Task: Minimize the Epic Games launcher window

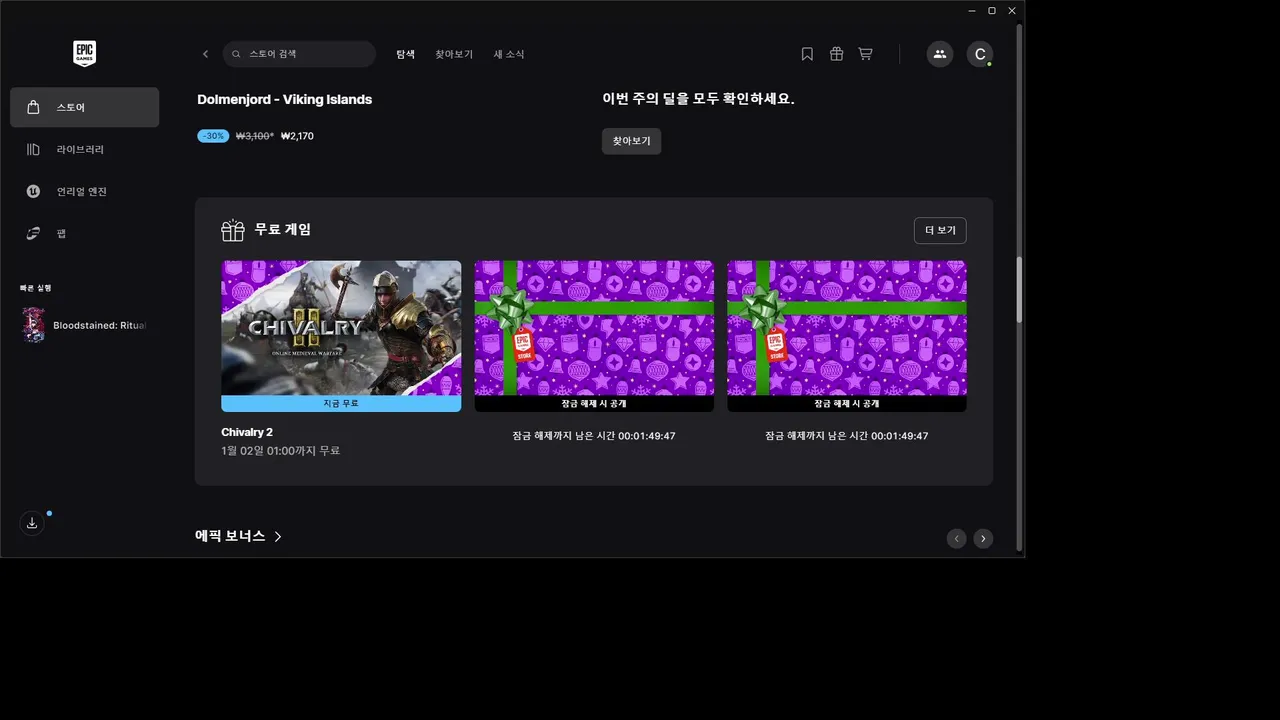Action: tap(972, 10)
